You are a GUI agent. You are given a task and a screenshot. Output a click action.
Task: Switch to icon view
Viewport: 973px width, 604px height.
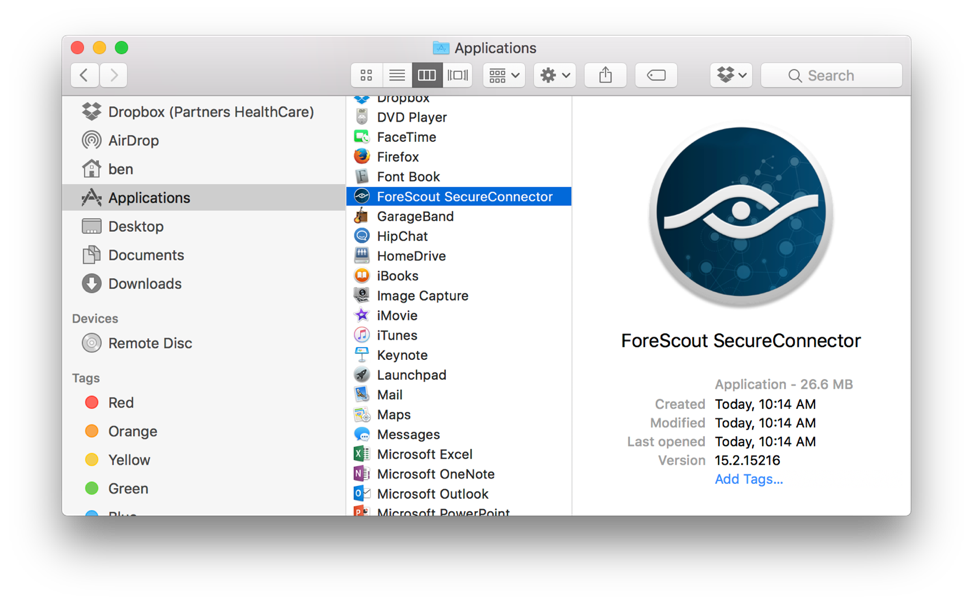[366, 76]
